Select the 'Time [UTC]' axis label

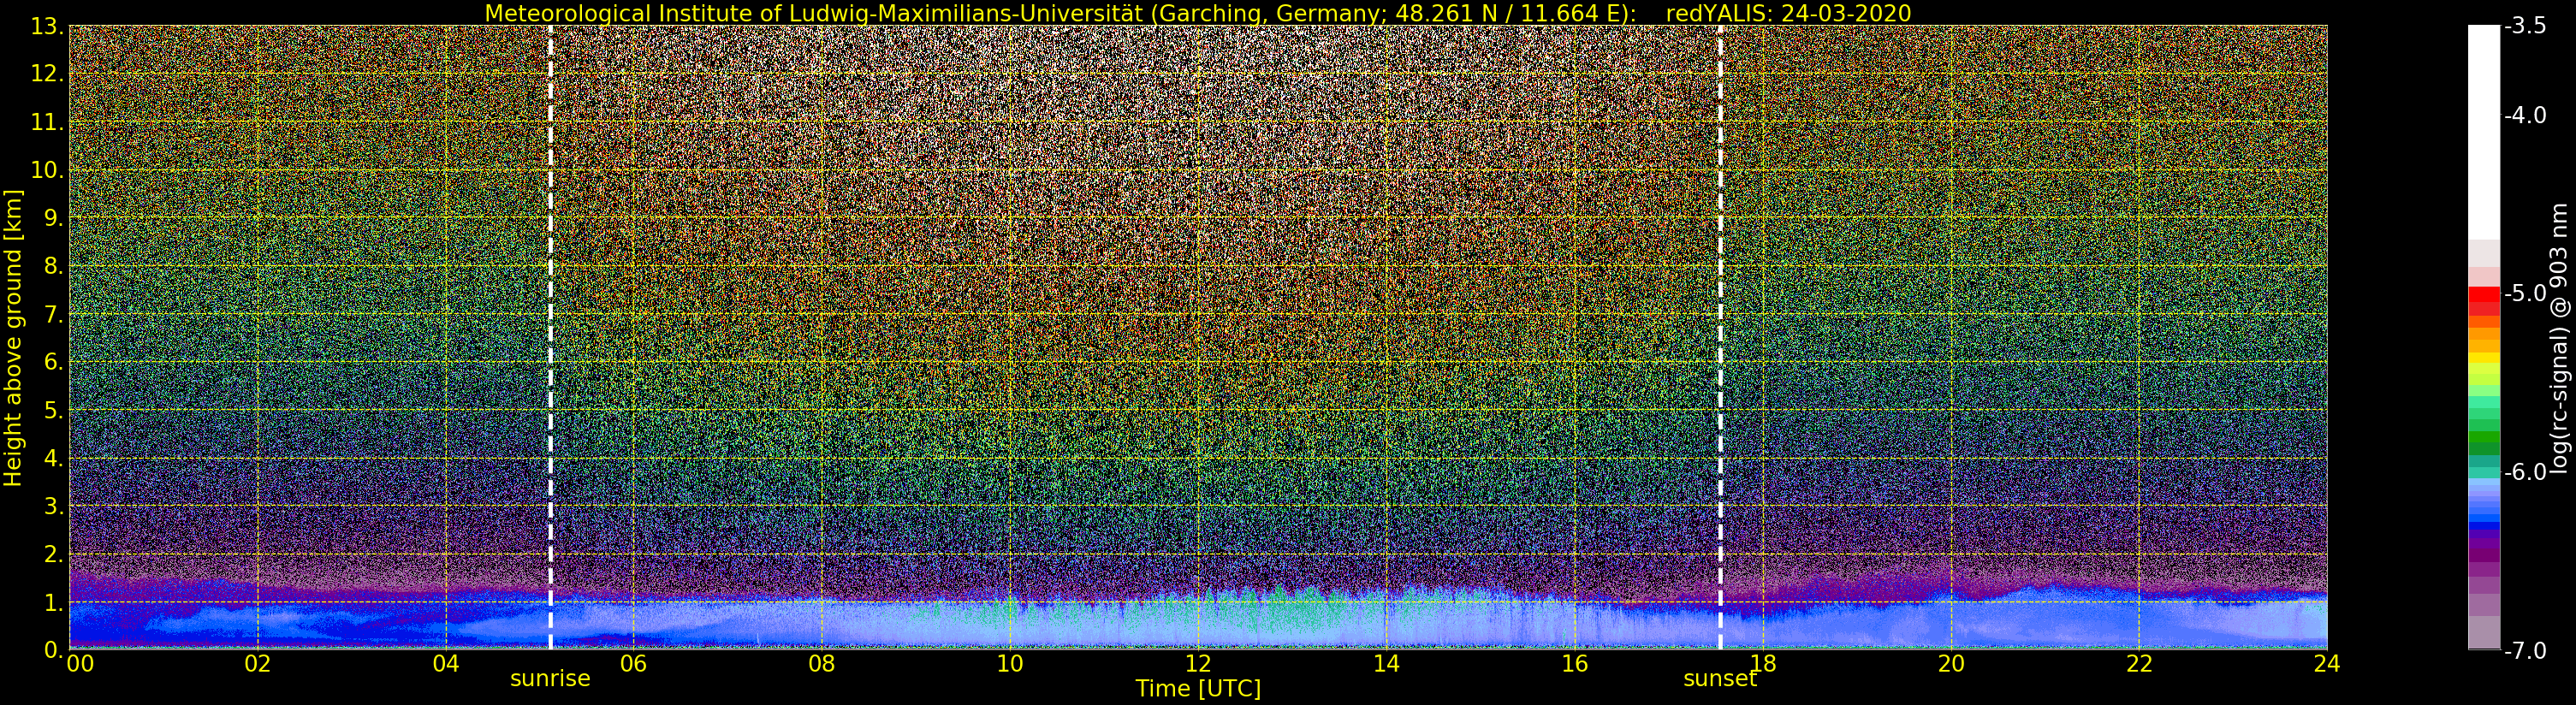1197,689
